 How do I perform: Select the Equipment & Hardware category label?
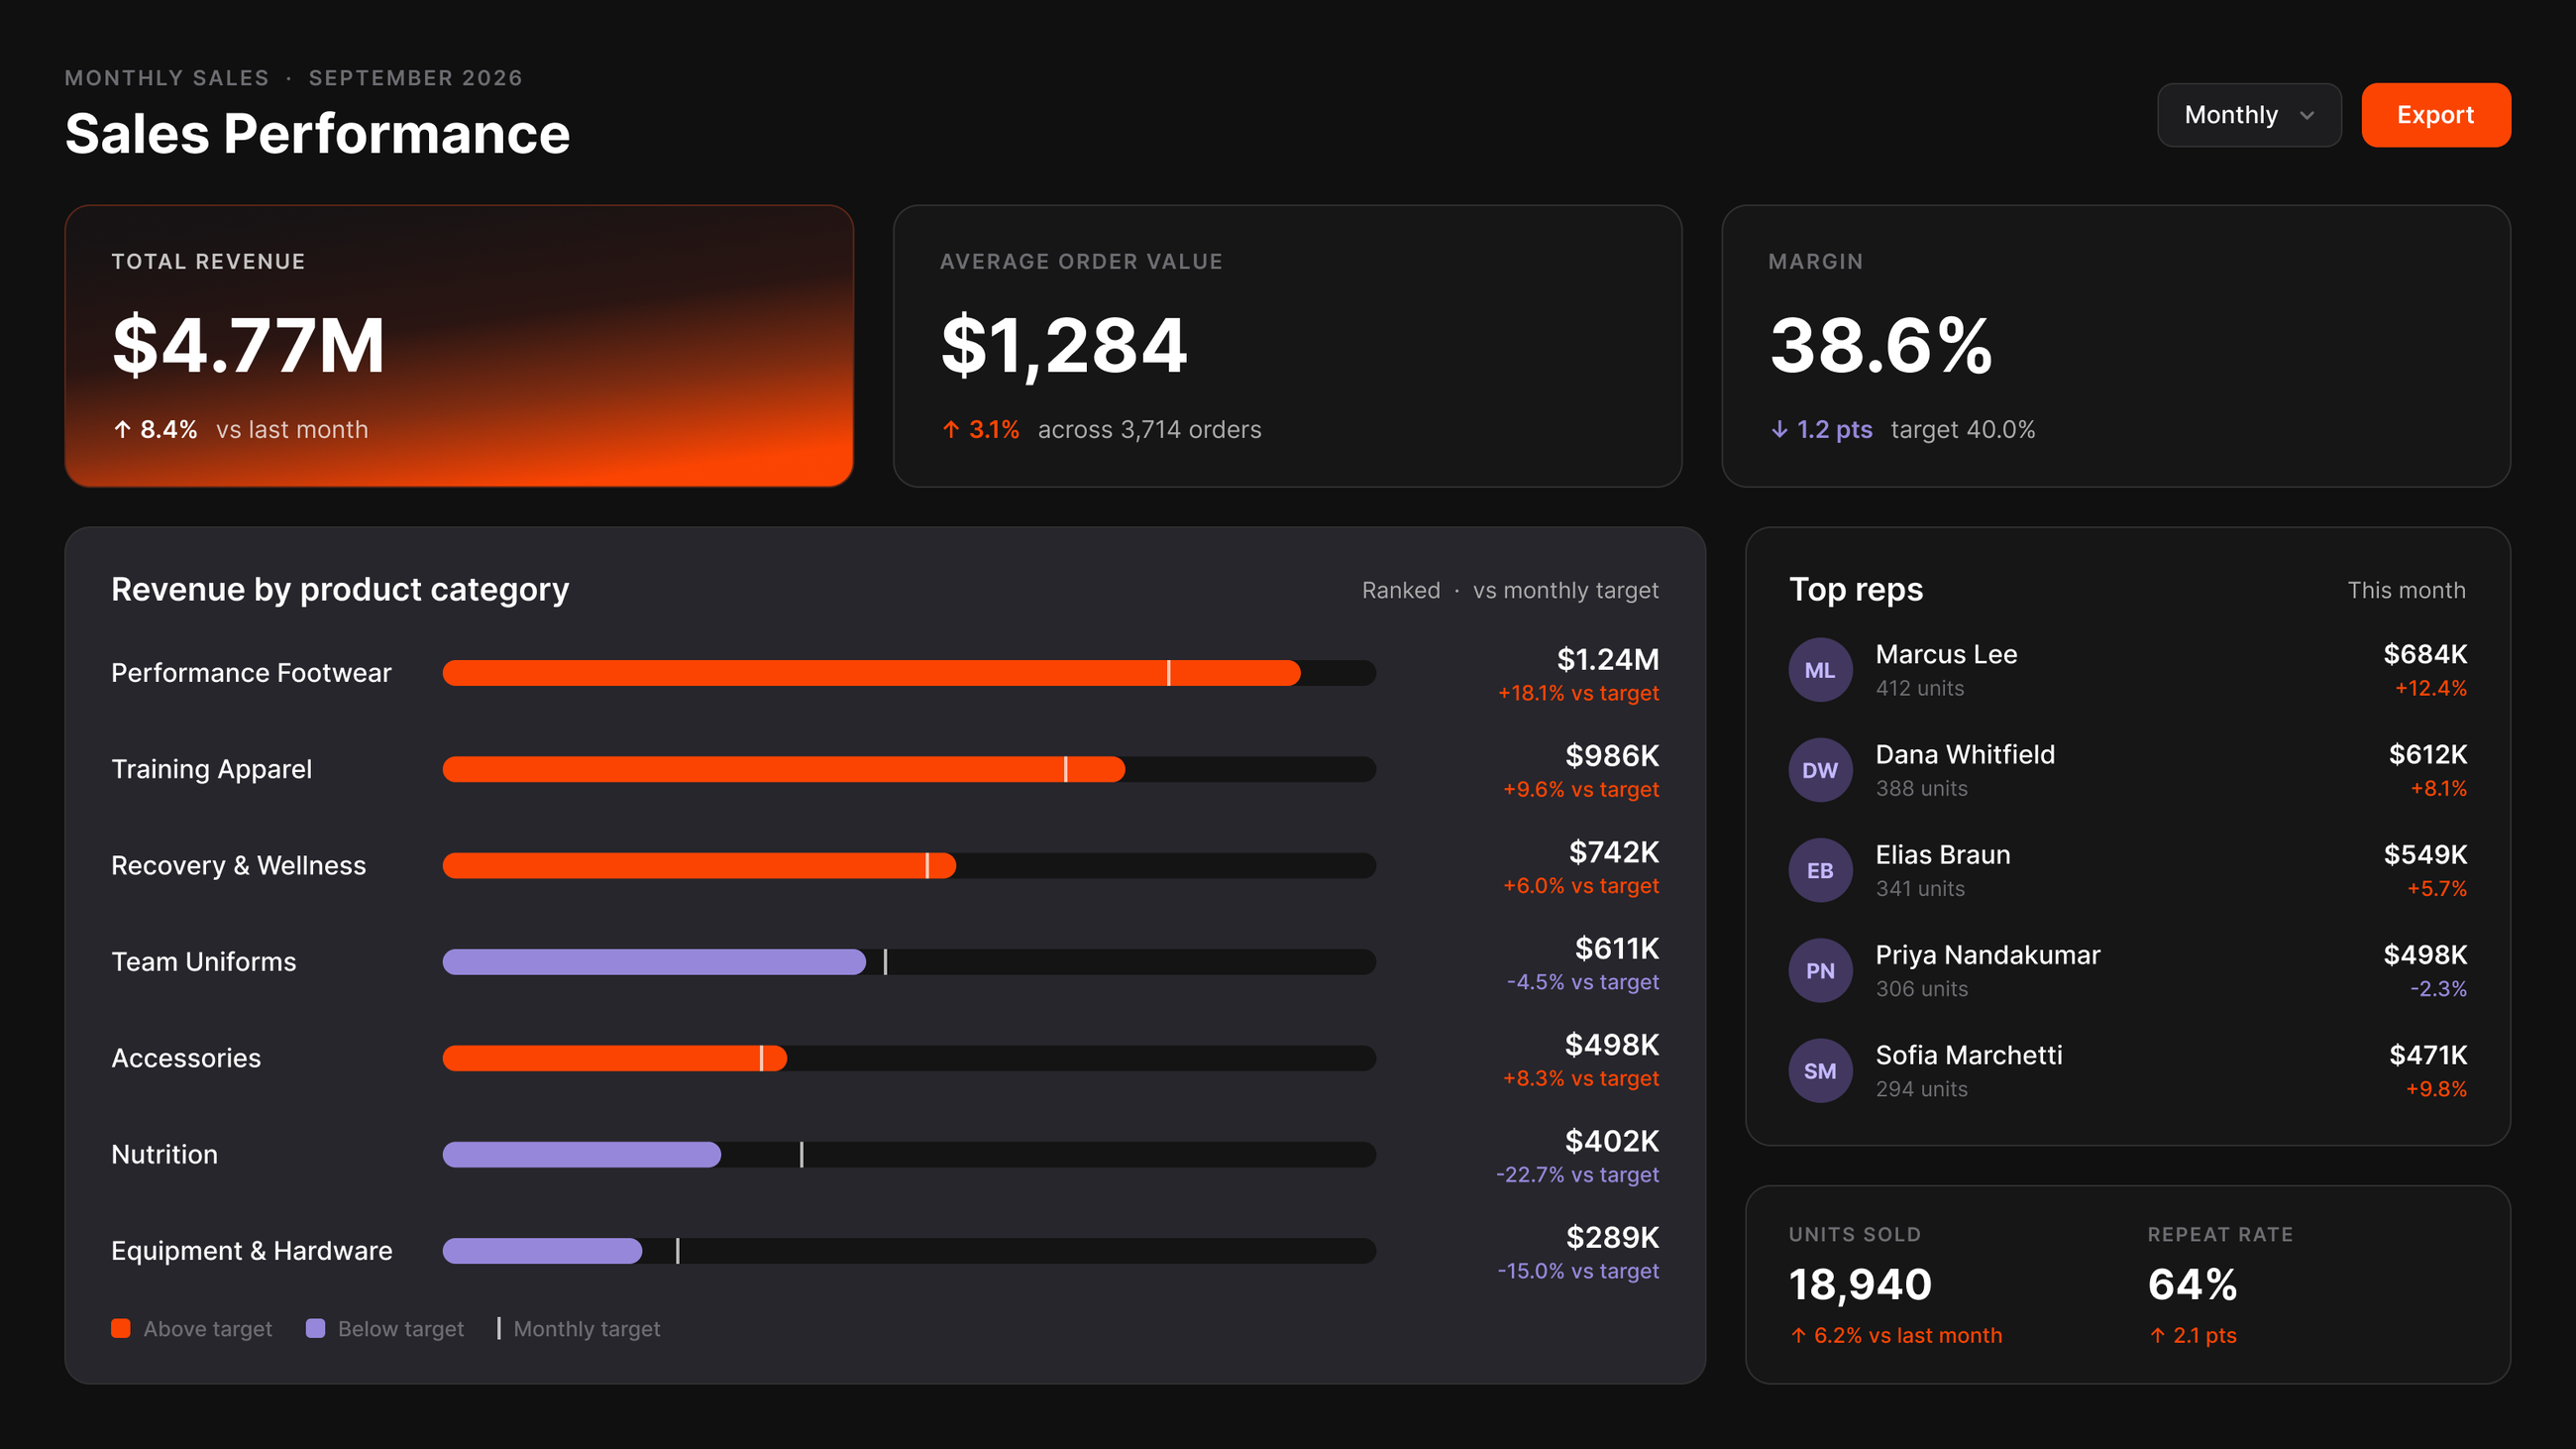pyautogui.click(x=251, y=1250)
